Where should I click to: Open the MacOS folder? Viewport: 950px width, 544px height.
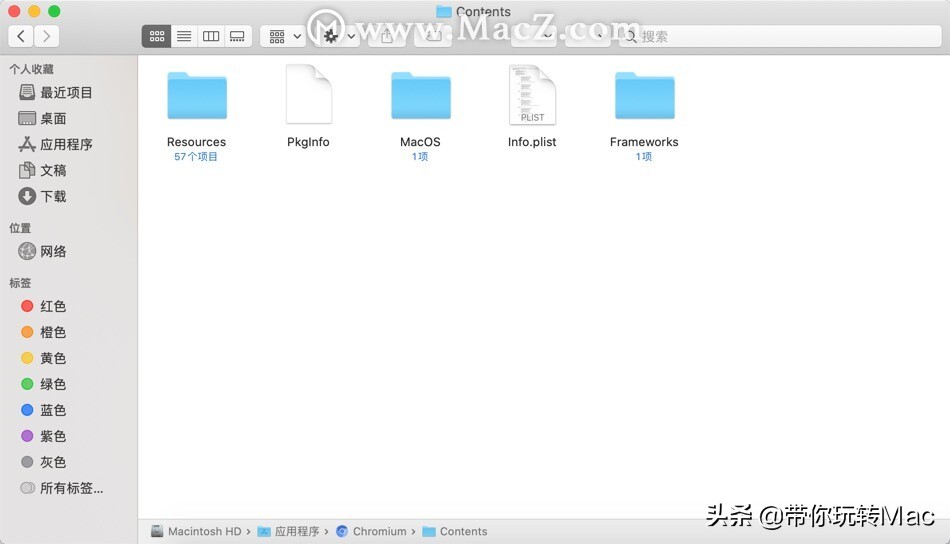pyautogui.click(x=420, y=95)
